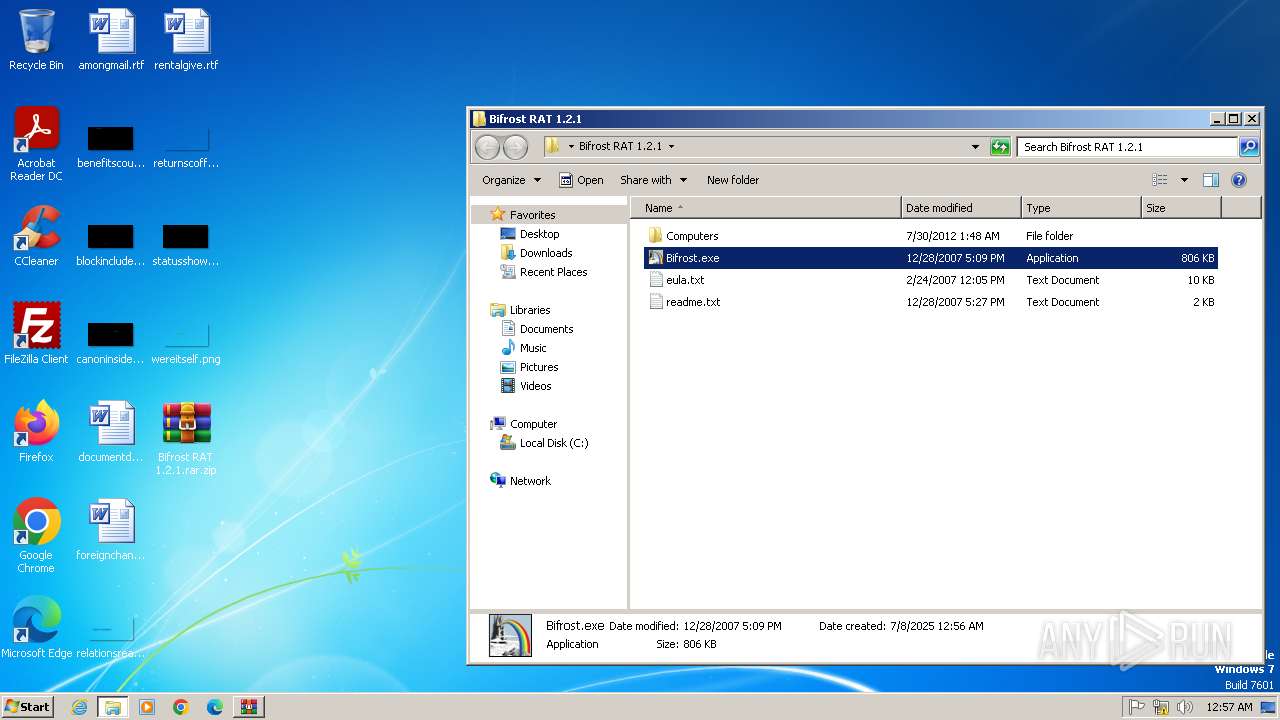The image size is (1280, 720).
Task: Open the Start menu
Action: point(27,707)
